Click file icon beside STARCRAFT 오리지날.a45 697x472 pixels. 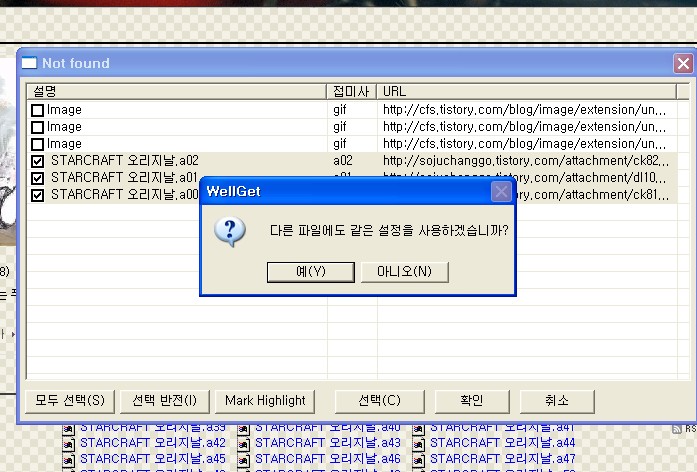click(68, 460)
